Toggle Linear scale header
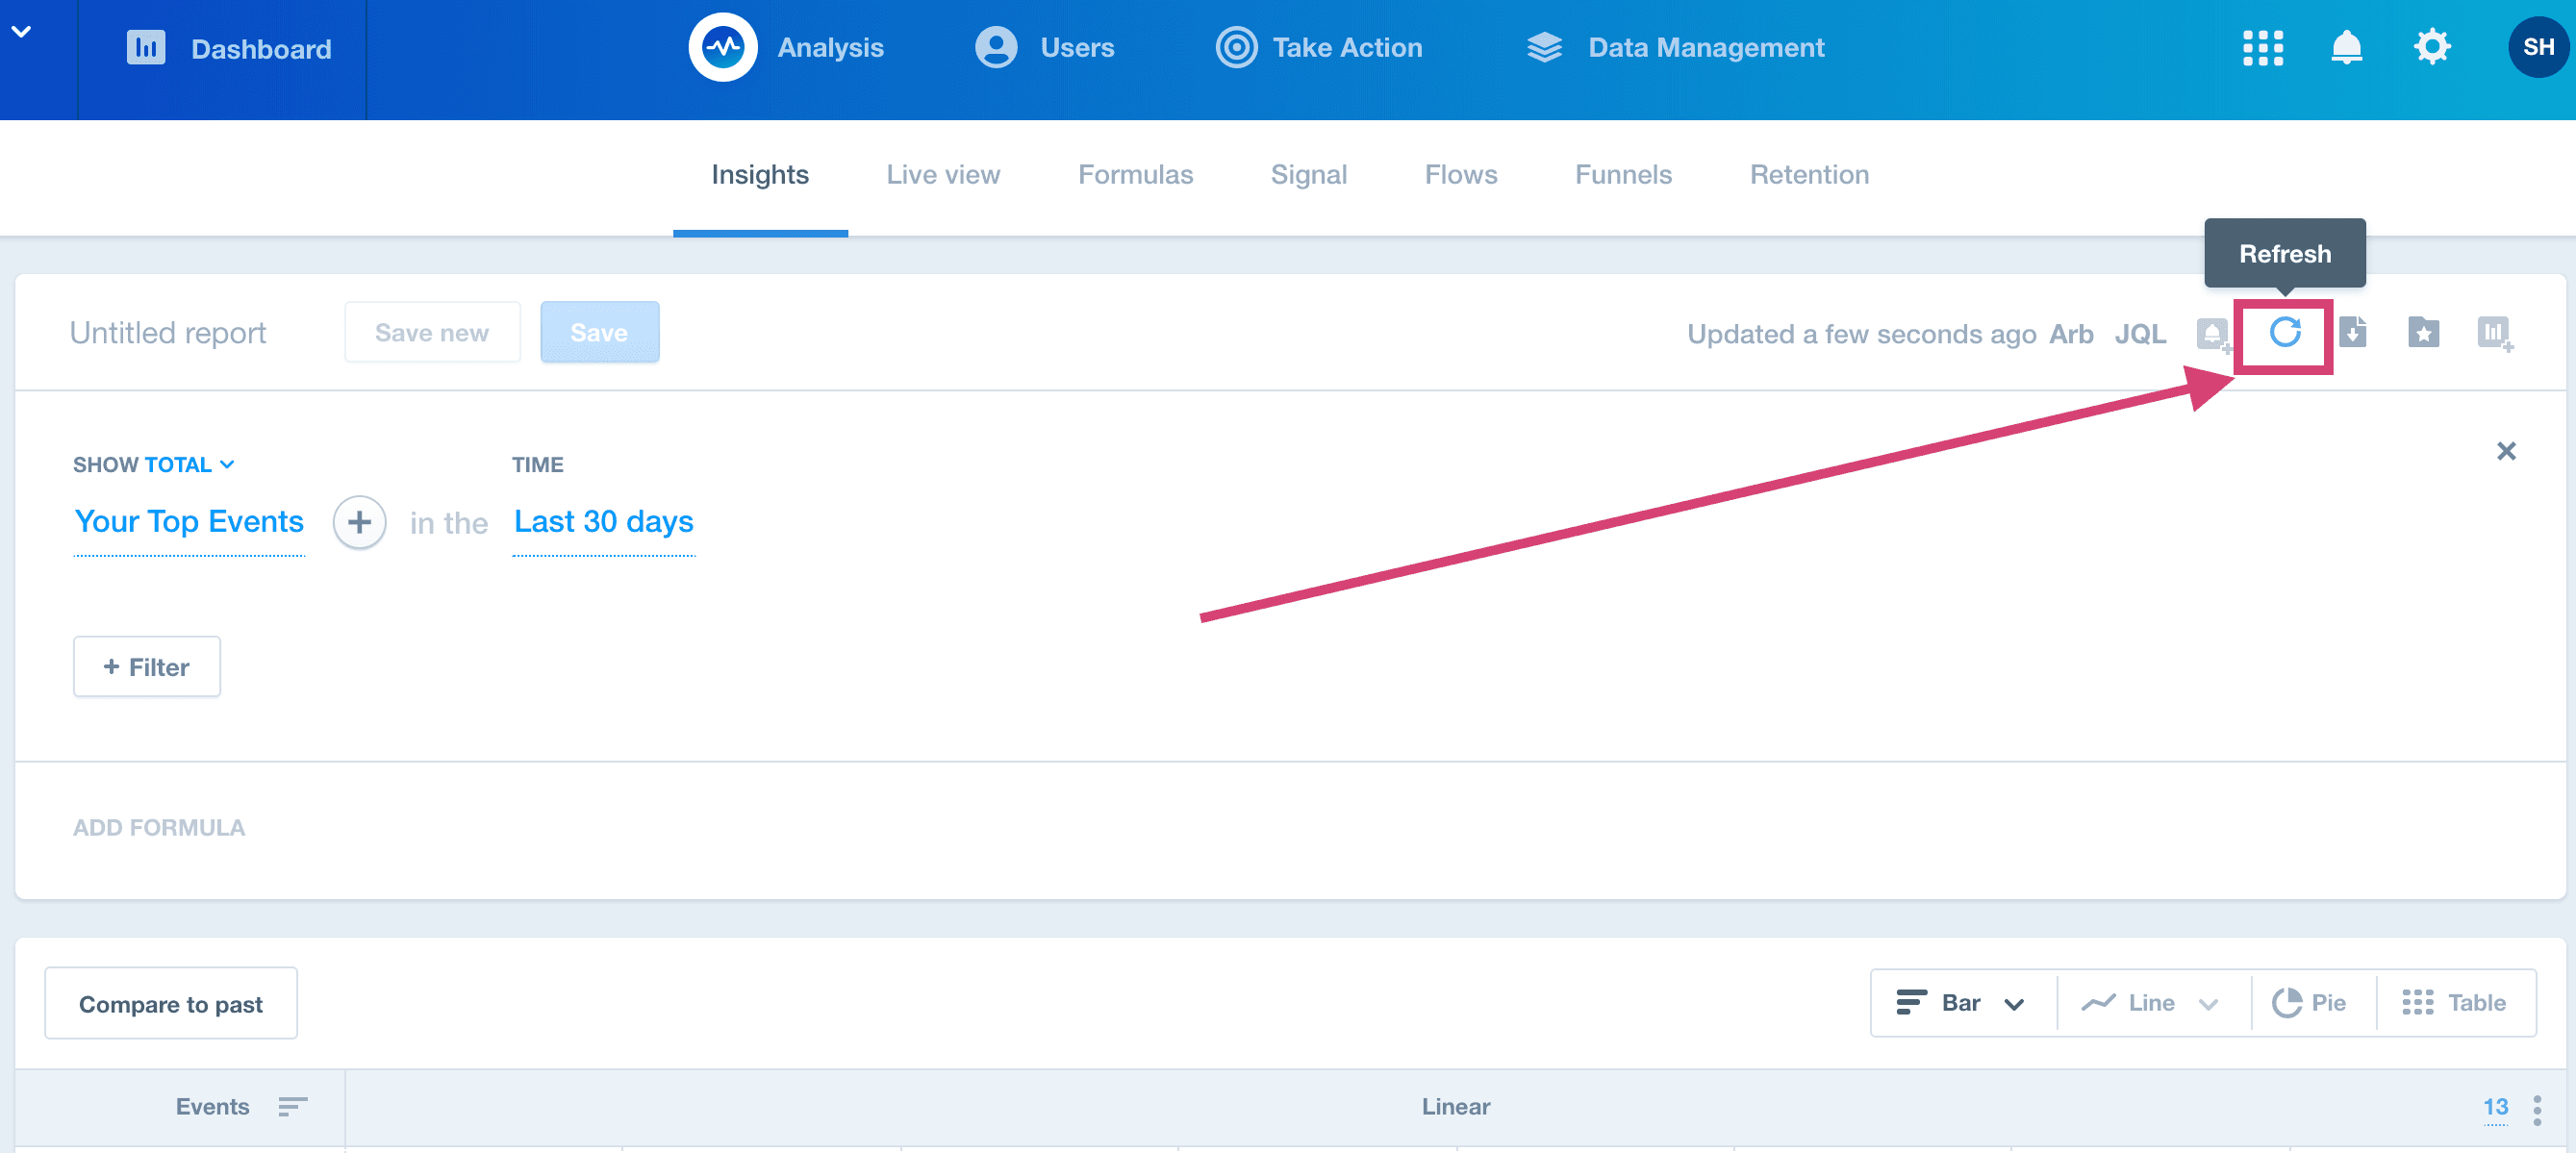Image resolution: width=2576 pixels, height=1153 pixels. point(1455,1106)
